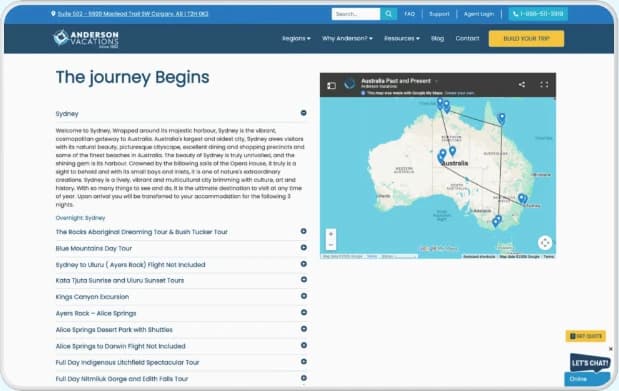Zoom out on the map
Viewport: 619px width, 391px height.
tap(331, 244)
